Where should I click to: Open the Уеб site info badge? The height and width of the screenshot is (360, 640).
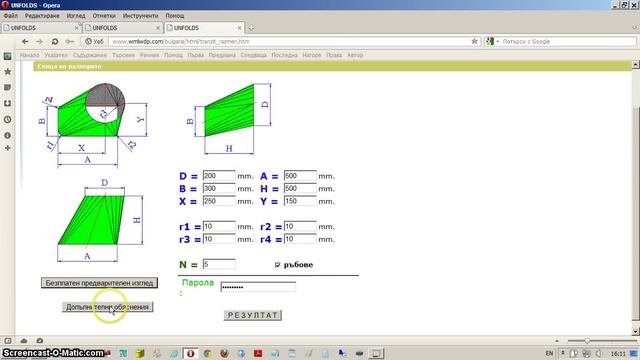coord(94,41)
